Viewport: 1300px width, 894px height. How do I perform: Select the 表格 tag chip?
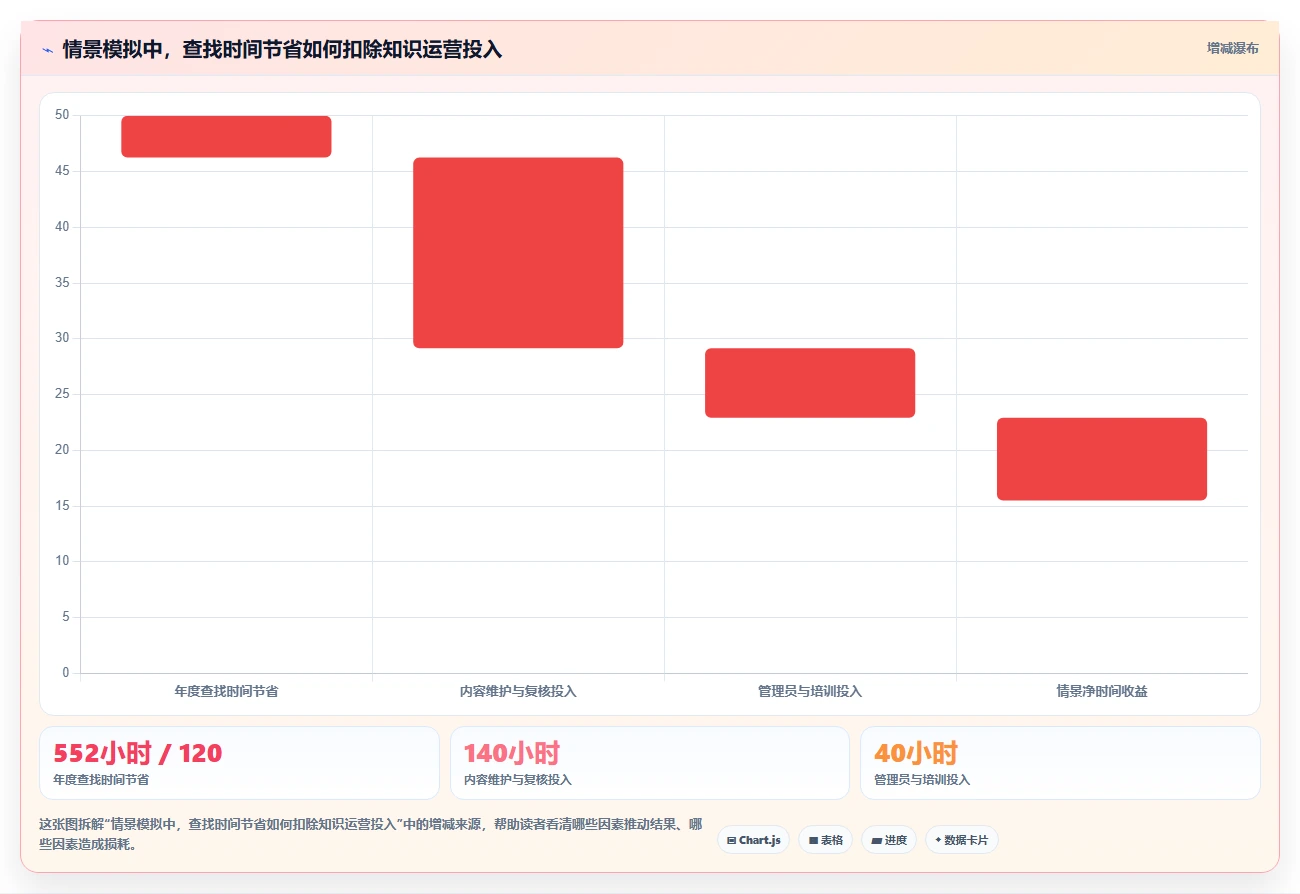(x=825, y=840)
